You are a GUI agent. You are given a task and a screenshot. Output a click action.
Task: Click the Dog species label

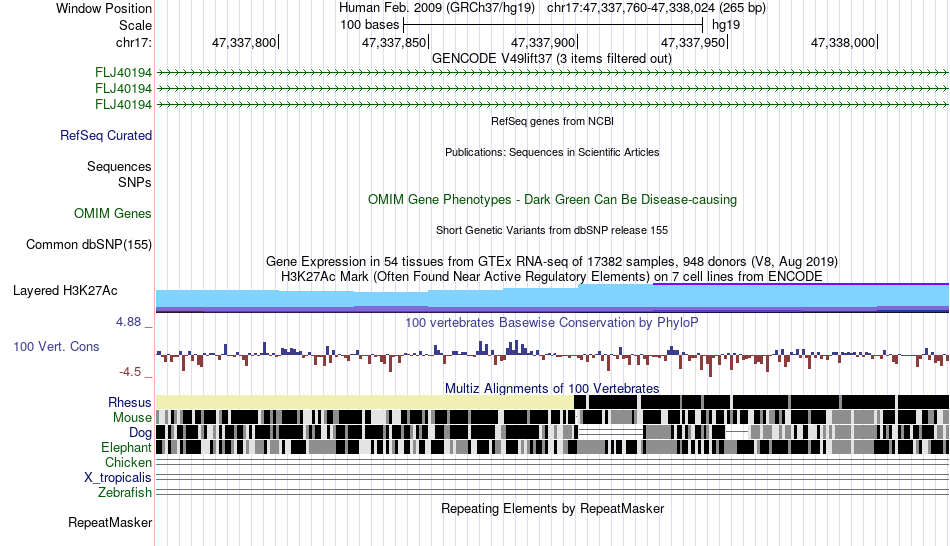(x=140, y=432)
